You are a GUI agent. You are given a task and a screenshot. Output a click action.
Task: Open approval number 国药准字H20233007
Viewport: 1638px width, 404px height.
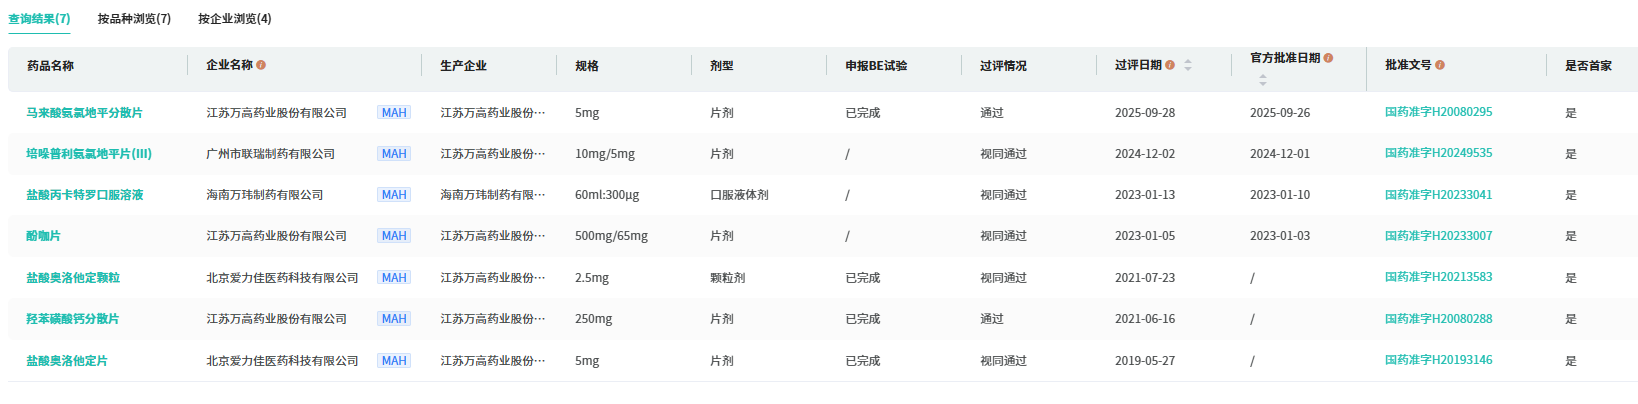tap(1438, 235)
